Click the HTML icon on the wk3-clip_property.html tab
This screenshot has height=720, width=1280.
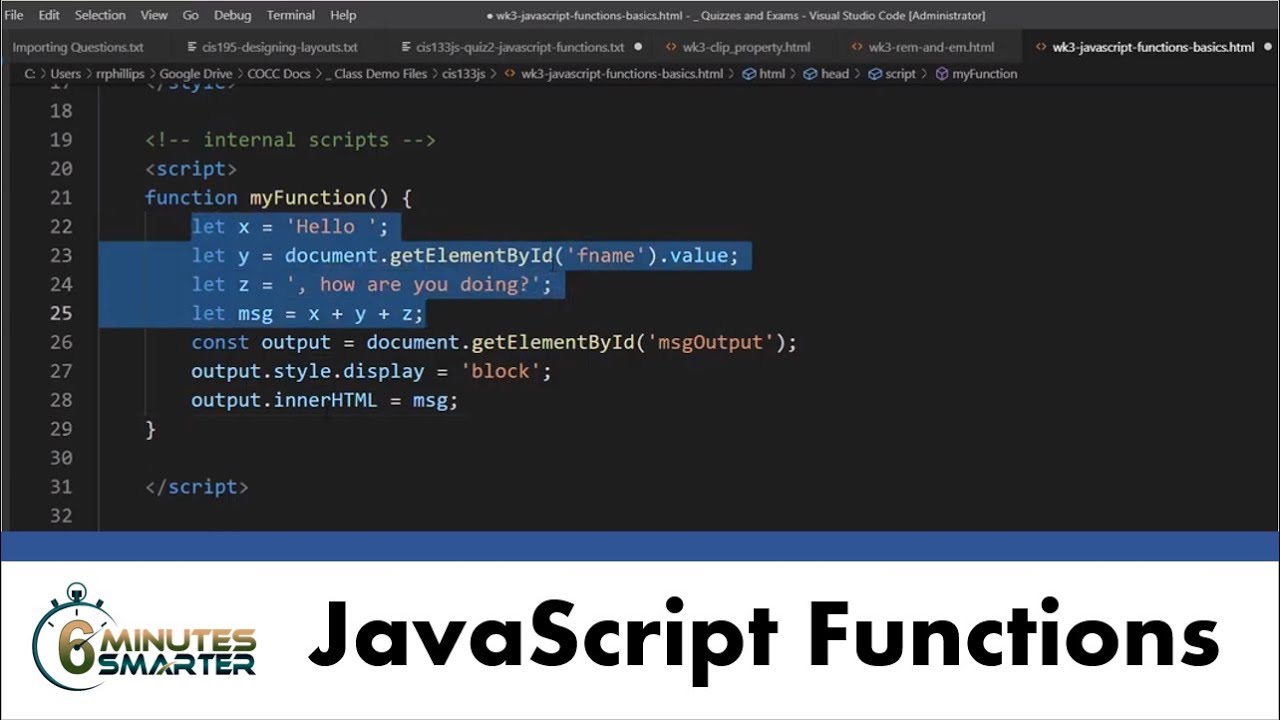click(671, 47)
